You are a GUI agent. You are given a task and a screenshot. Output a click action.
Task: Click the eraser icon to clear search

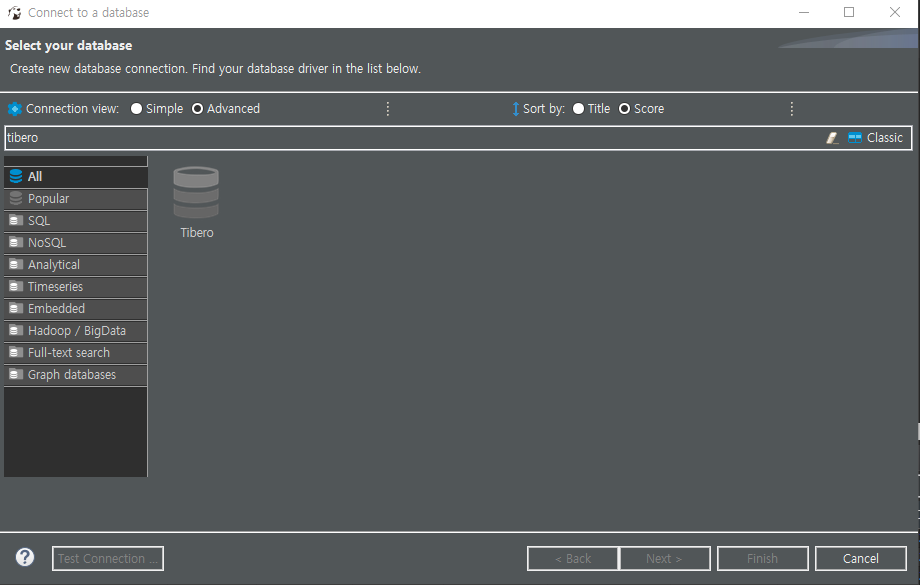(832, 138)
